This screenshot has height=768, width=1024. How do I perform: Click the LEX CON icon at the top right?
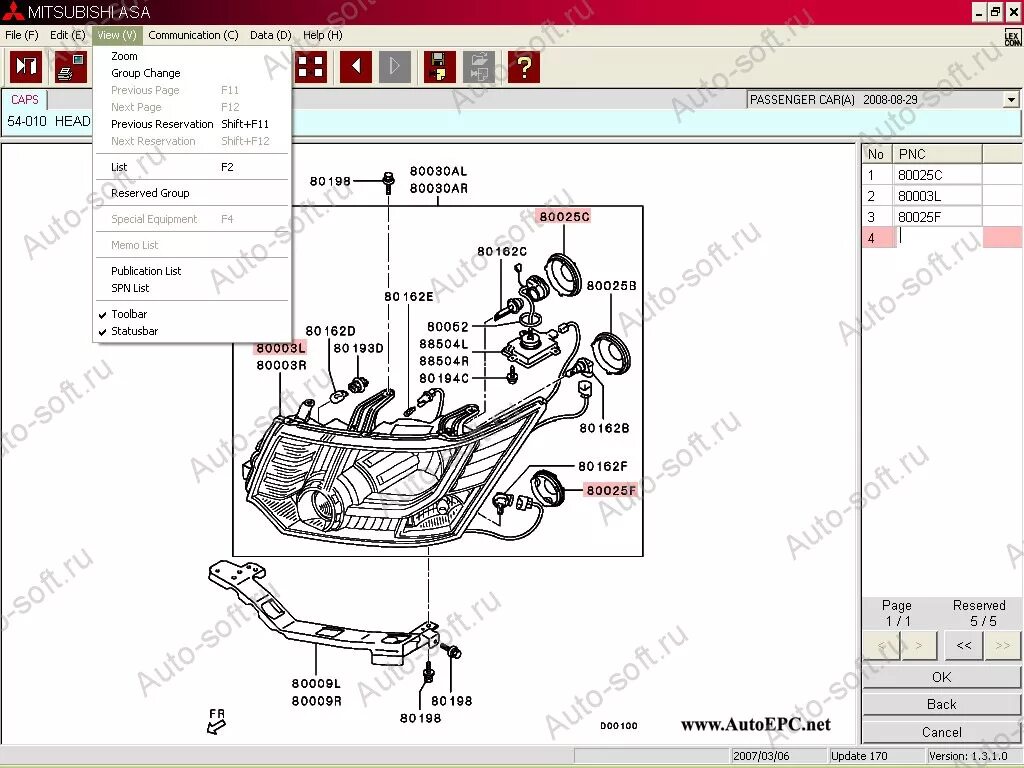click(1012, 38)
